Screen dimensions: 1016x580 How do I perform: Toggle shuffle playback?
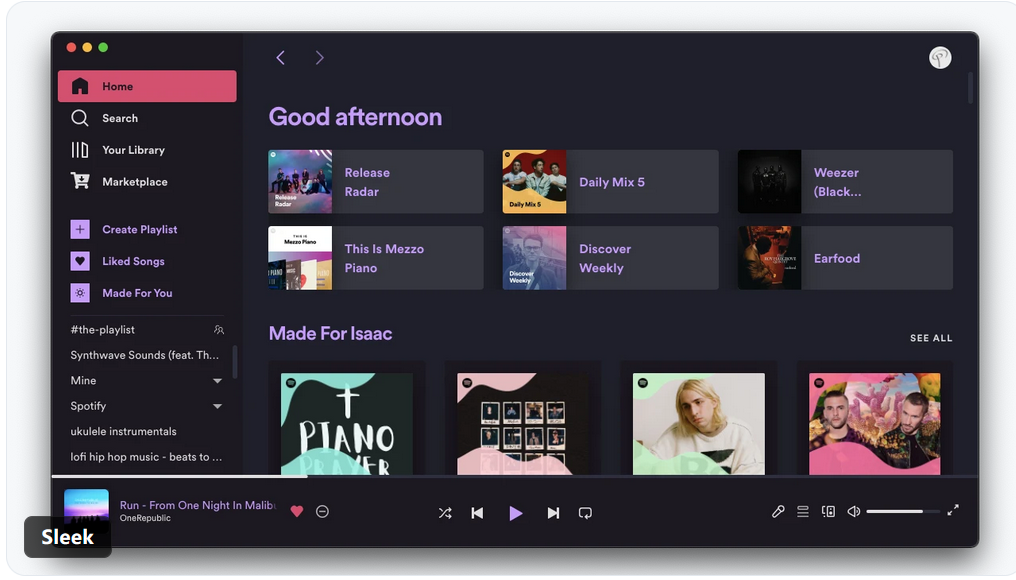click(444, 513)
